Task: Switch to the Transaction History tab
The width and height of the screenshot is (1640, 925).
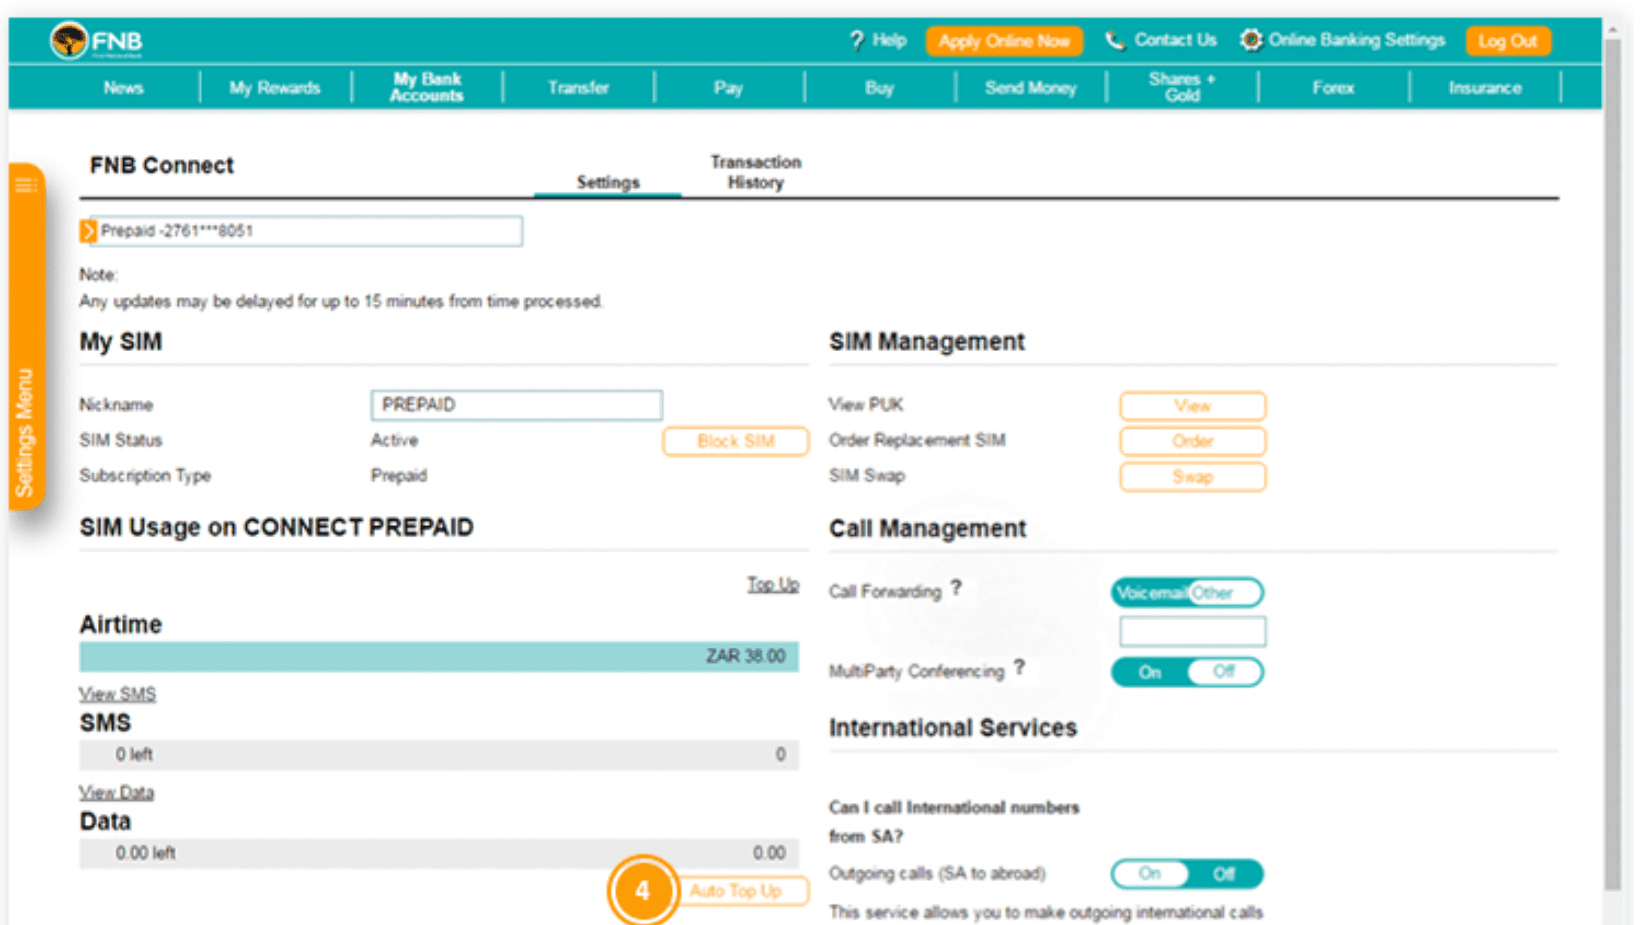Action: [x=755, y=172]
